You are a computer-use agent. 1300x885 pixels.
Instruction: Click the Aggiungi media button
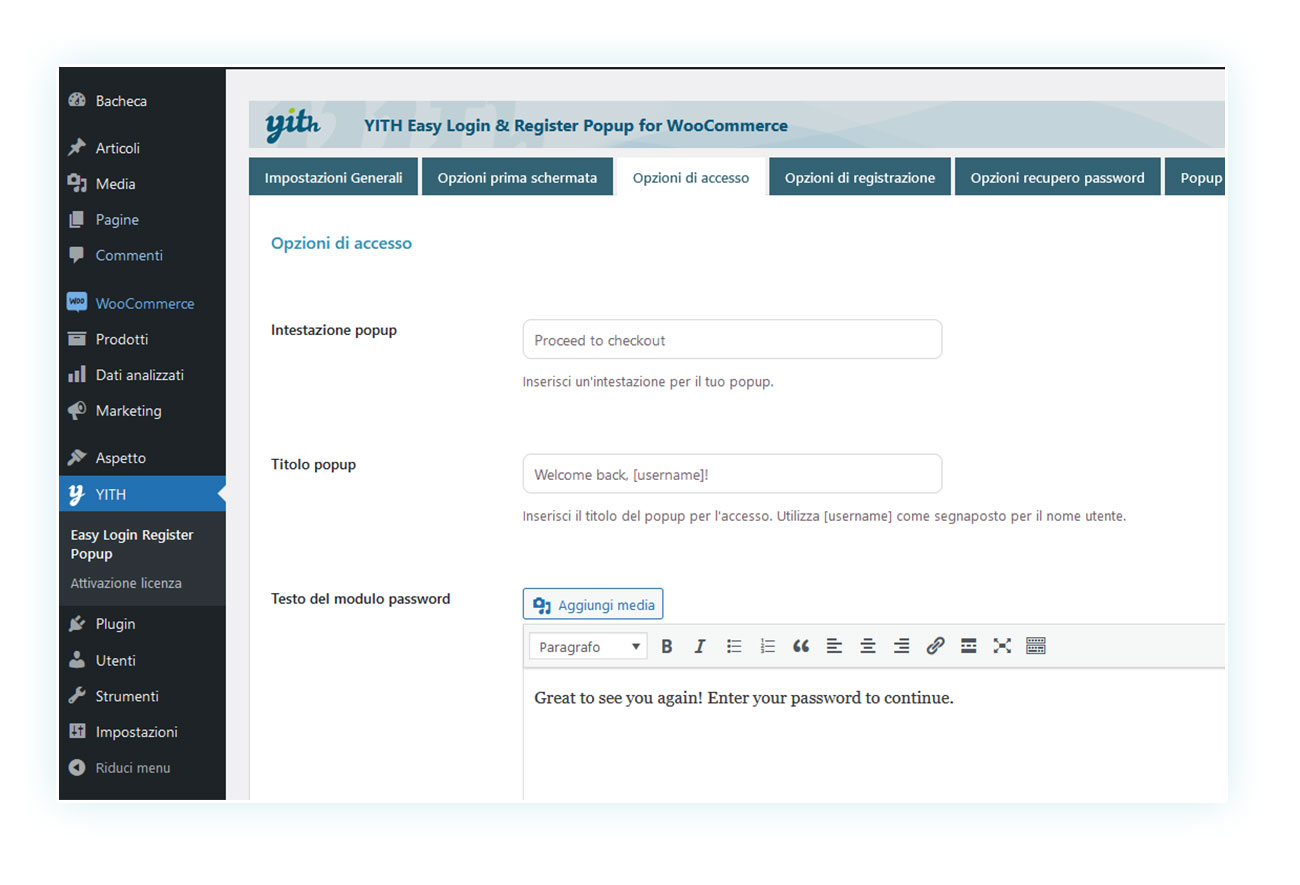[593, 604]
